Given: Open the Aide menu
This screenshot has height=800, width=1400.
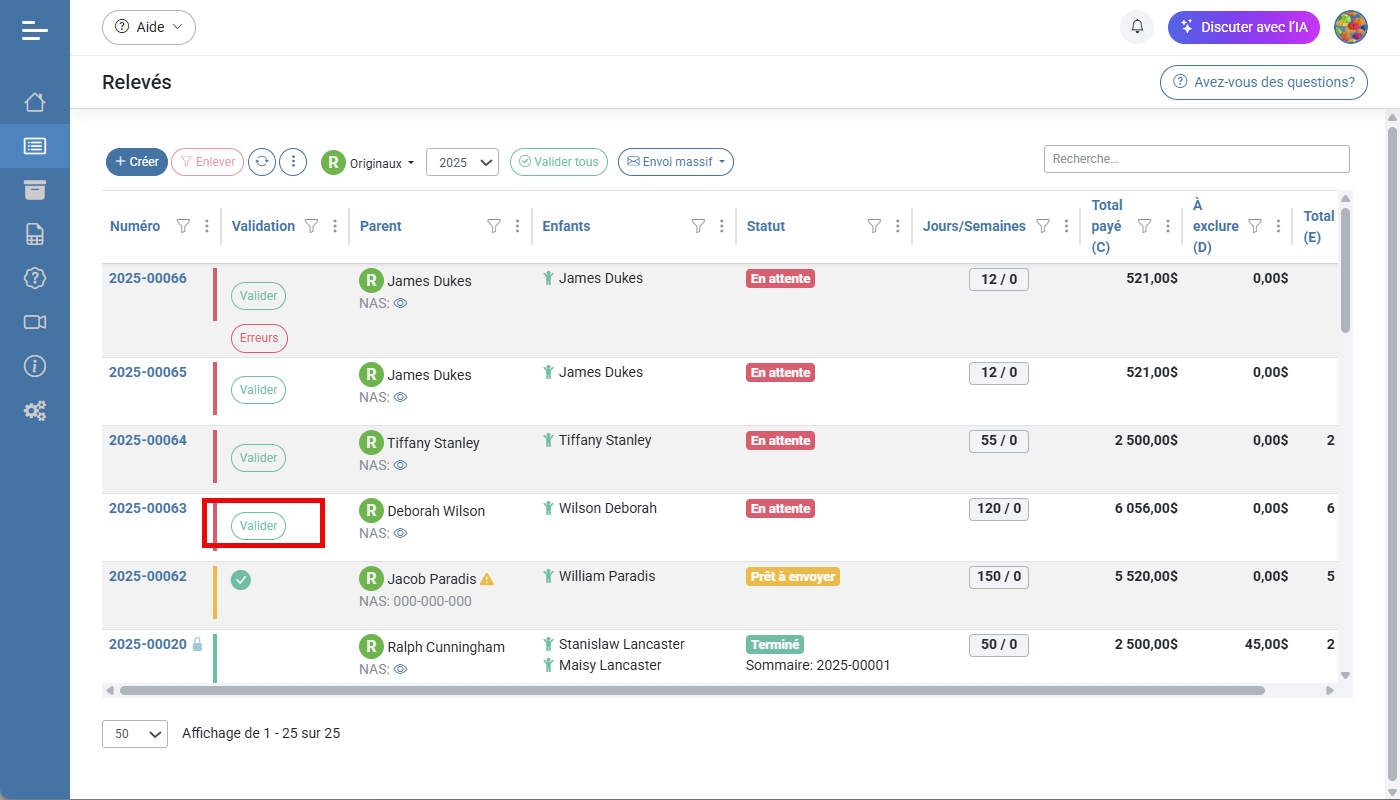Looking at the screenshot, I should (x=149, y=27).
